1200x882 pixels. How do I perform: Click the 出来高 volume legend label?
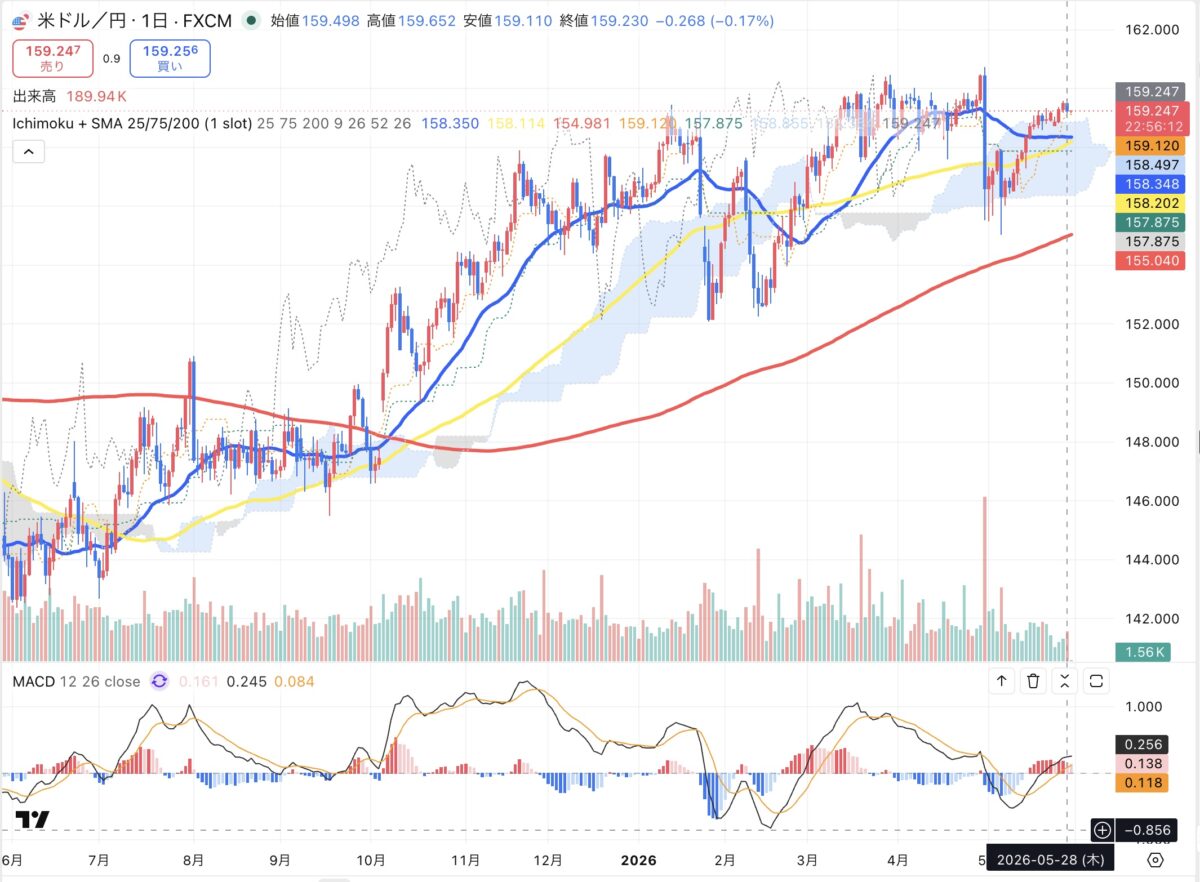pyautogui.click(x=35, y=96)
